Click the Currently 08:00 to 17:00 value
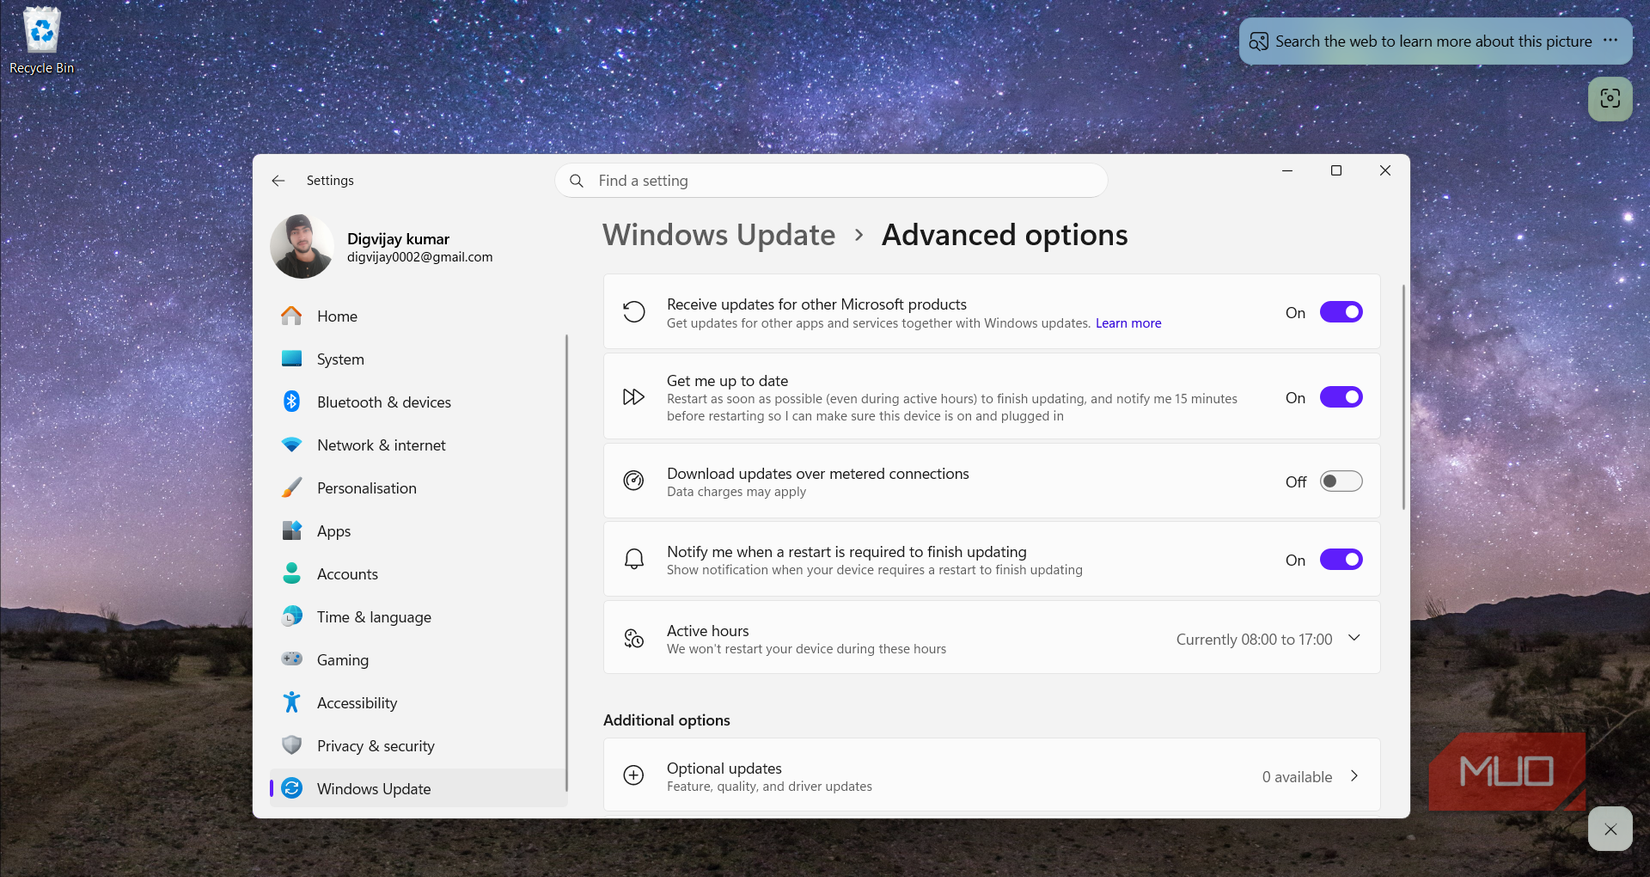This screenshot has width=1650, height=877. click(x=1254, y=639)
